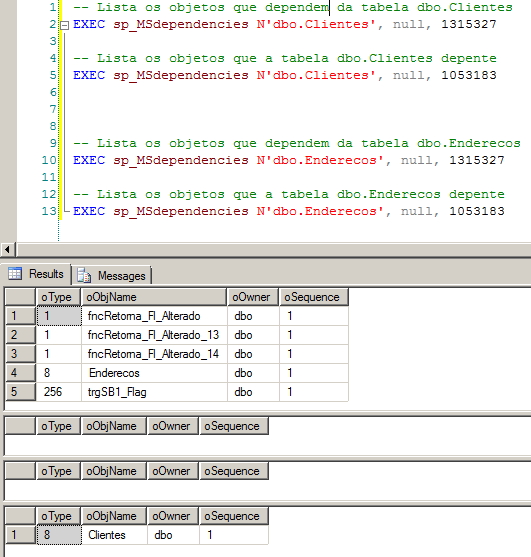Select row 4 header containing Enderecos

tap(21, 373)
